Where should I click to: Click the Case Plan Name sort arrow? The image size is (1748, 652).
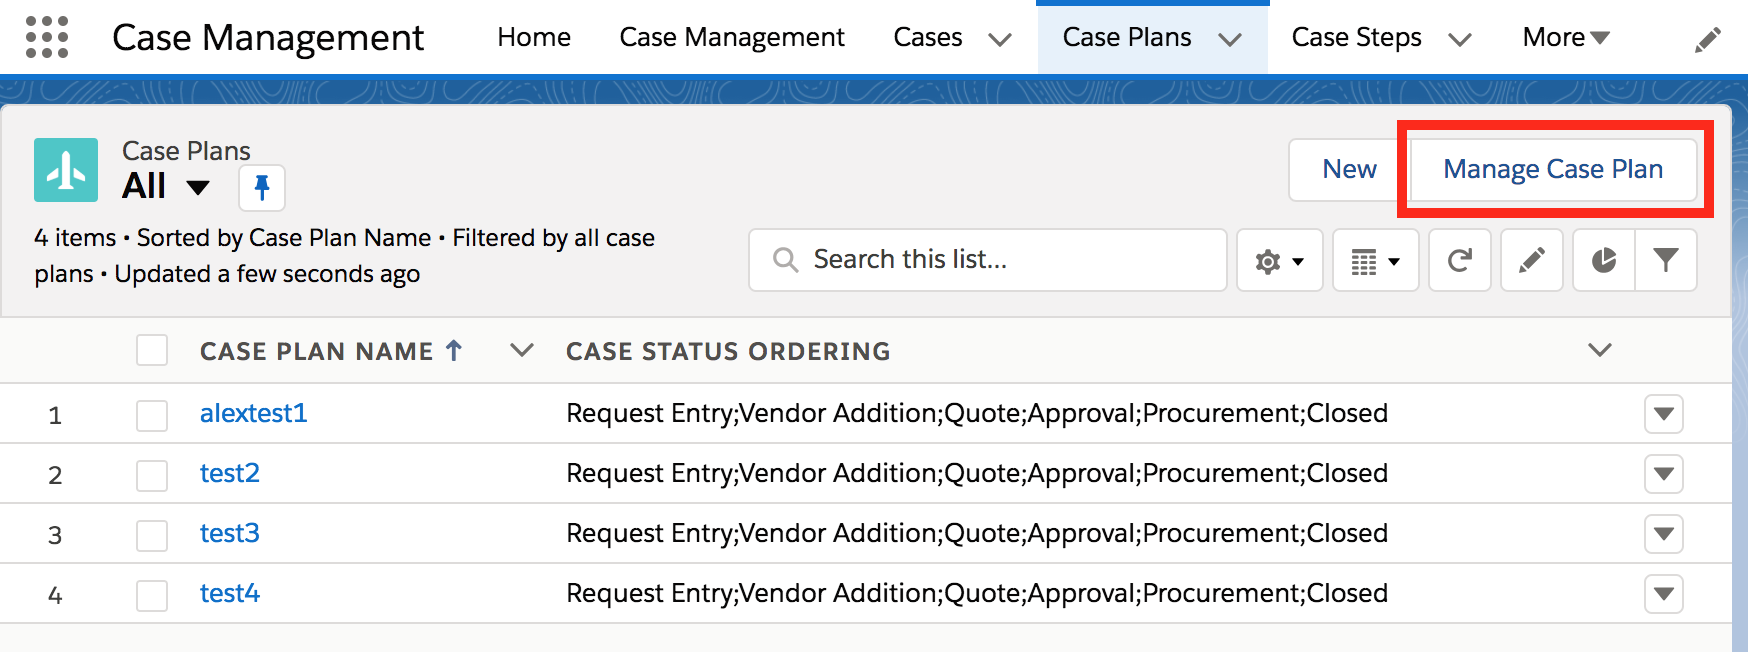coord(455,350)
